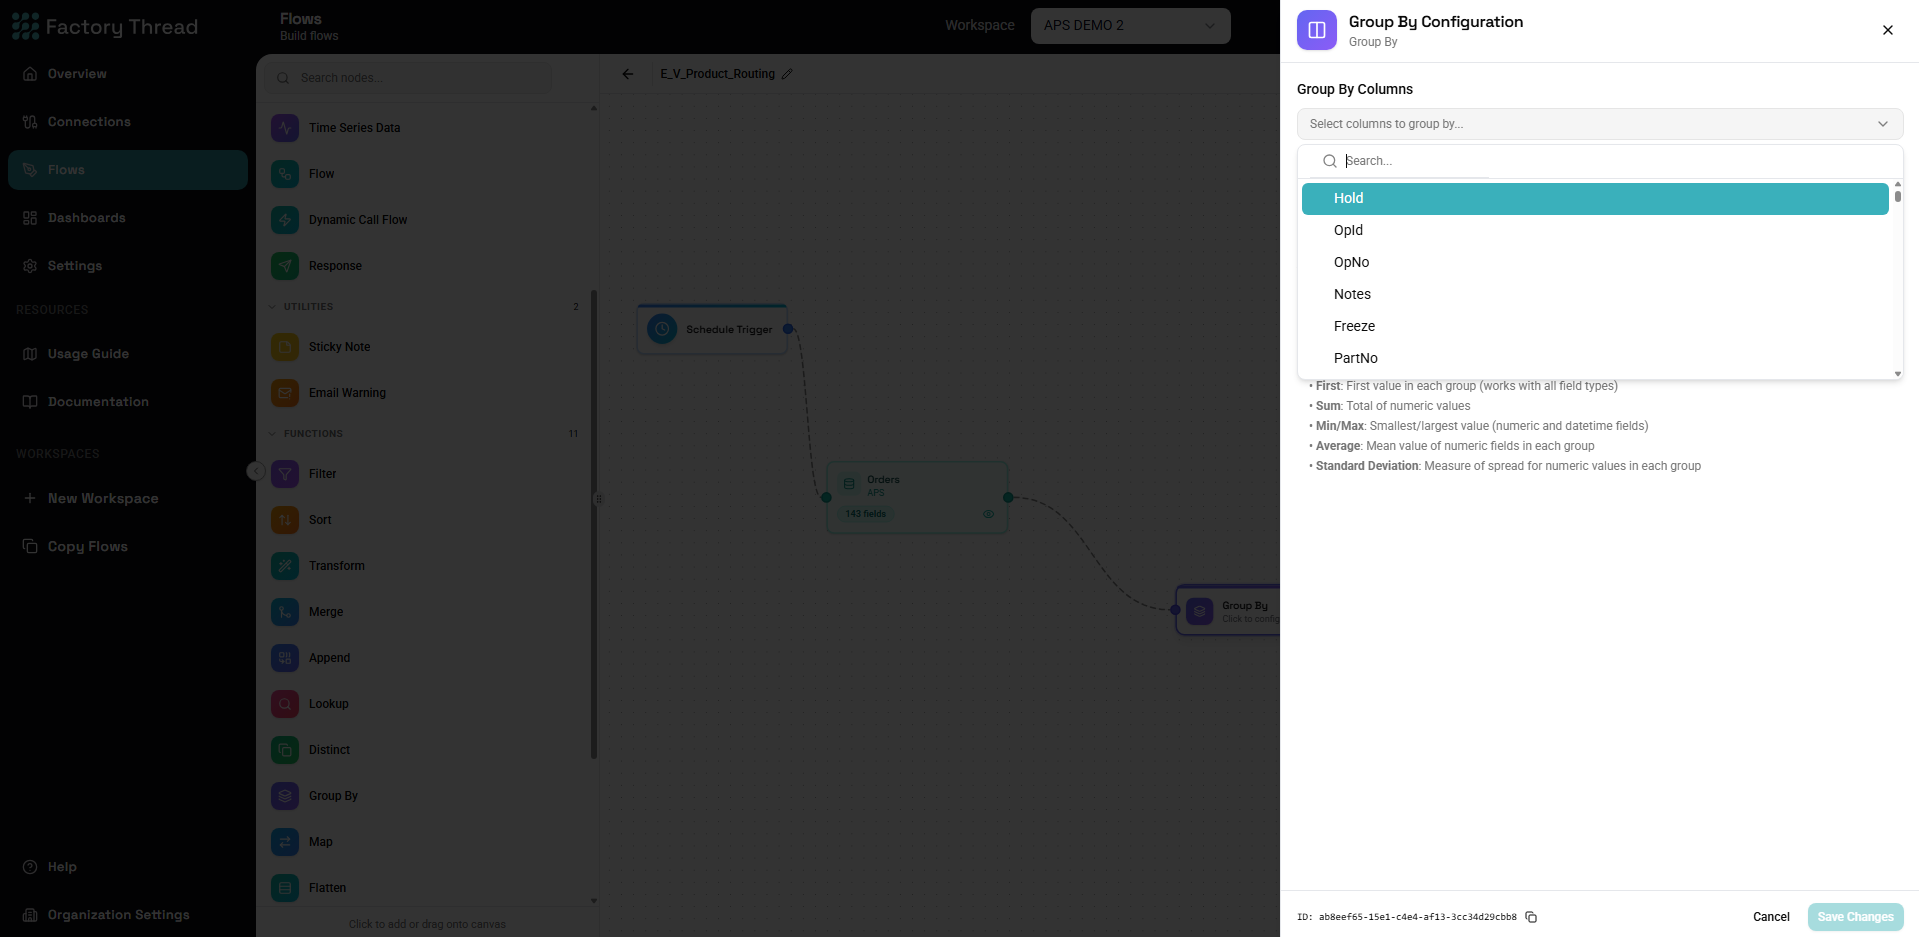Open the Group By Columns dropdown
This screenshot has width=1919, height=937.
pyautogui.click(x=1599, y=124)
